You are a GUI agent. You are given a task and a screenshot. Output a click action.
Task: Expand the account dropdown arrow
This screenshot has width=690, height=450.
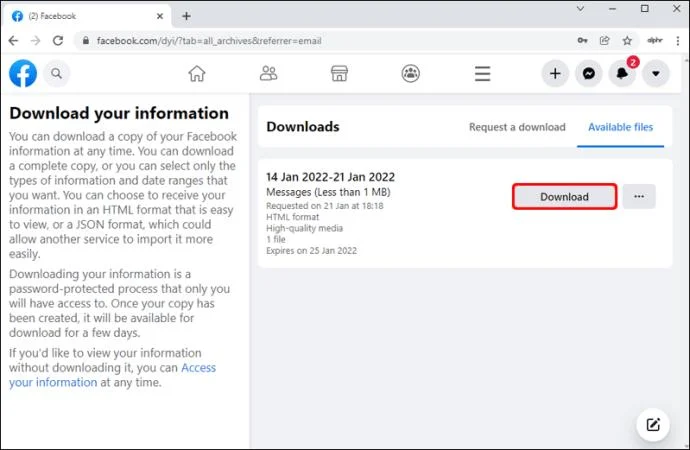click(656, 73)
